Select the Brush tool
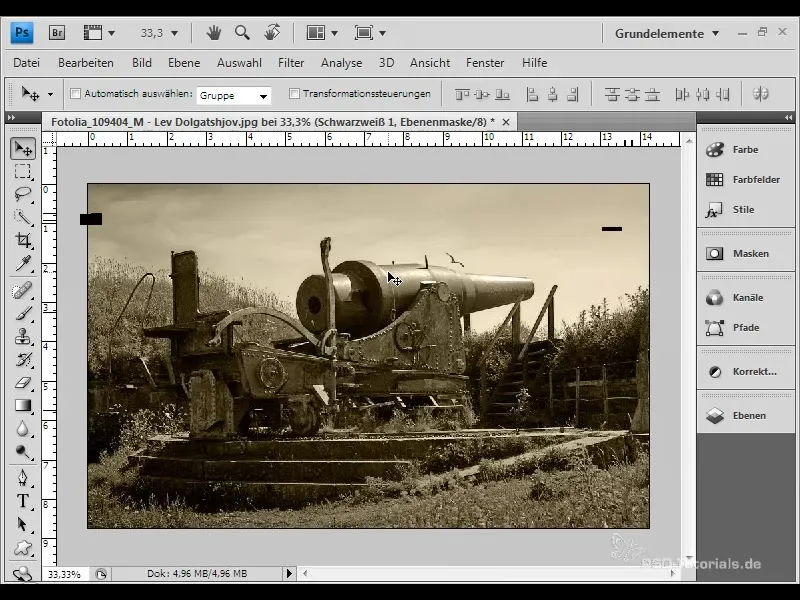This screenshot has height=600, width=800. point(23,314)
